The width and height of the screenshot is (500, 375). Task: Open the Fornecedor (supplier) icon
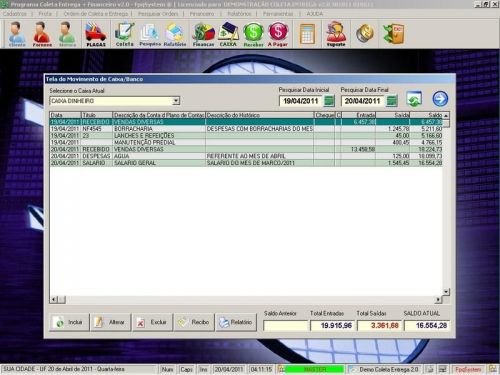[x=42, y=34]
